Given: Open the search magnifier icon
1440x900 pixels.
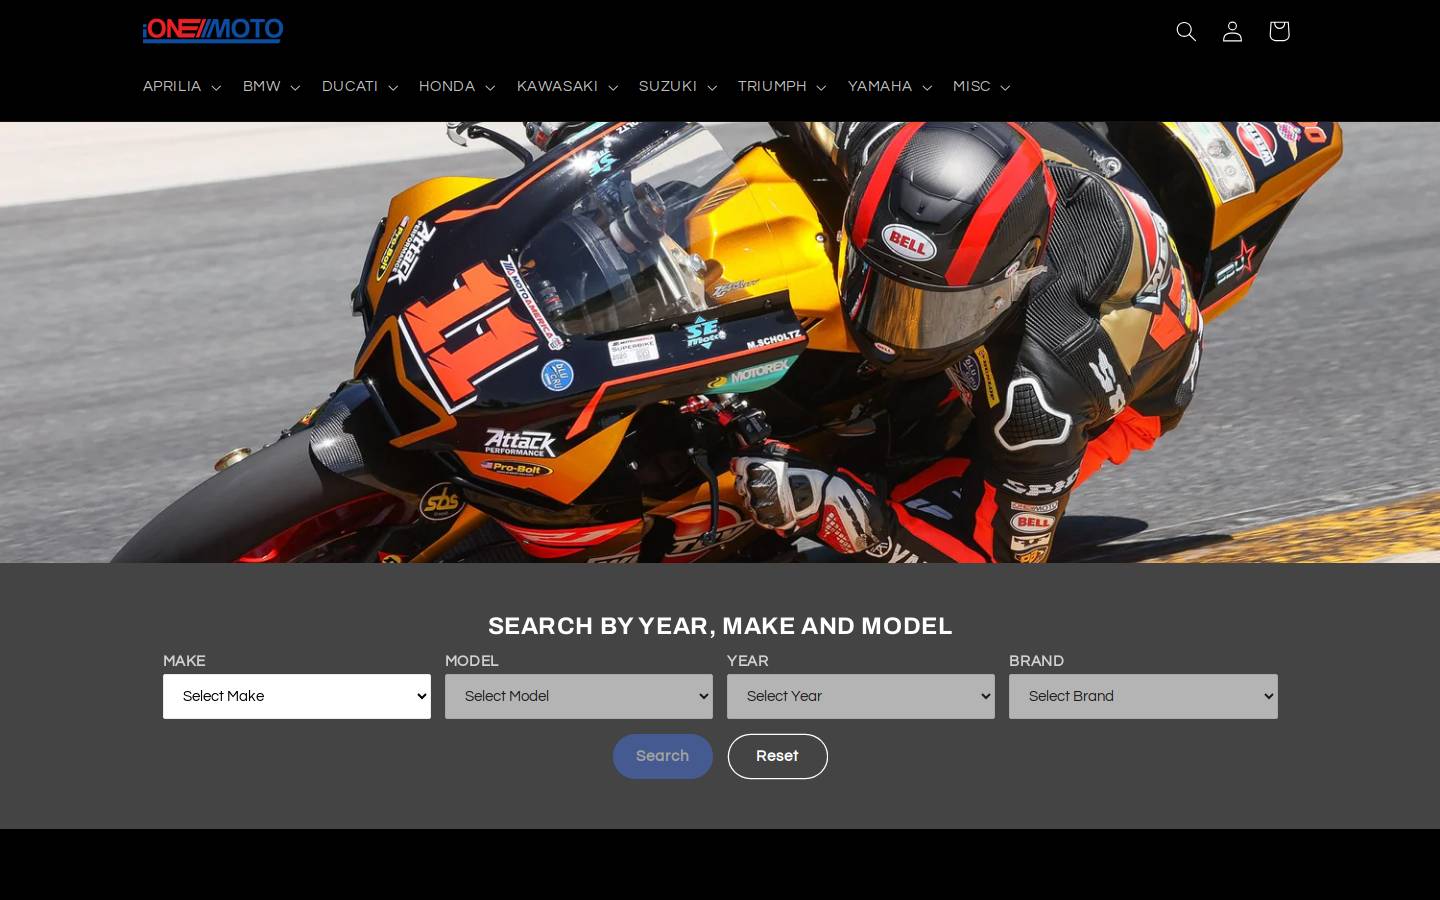Looking at the screenshot, I should pyautogui.click(x=1186, y=31).
